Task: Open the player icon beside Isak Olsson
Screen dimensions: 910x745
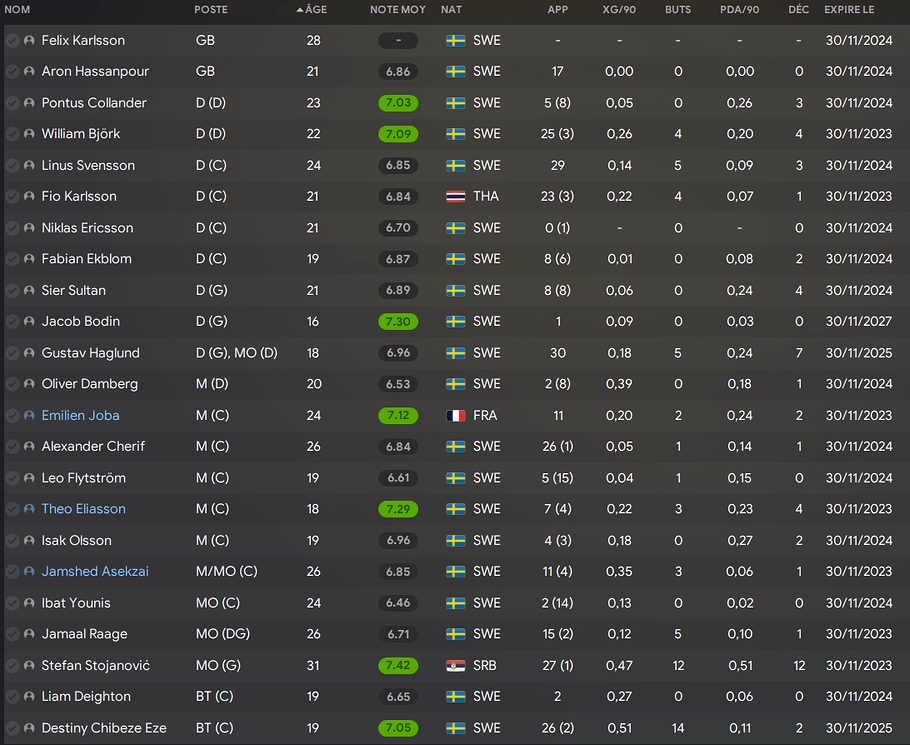Action: (29, 540)
